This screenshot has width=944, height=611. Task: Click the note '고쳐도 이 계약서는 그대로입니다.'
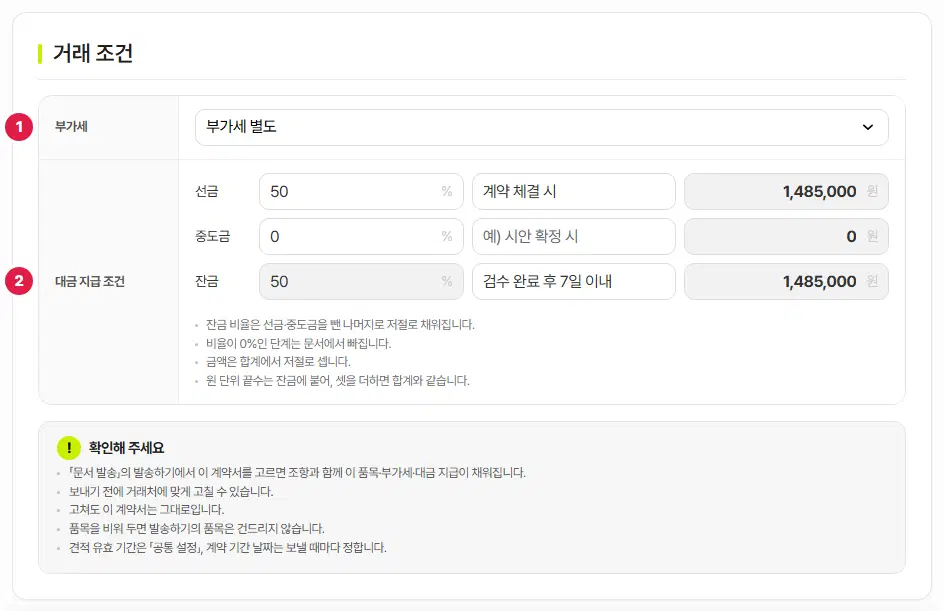(x=146, y=509)
